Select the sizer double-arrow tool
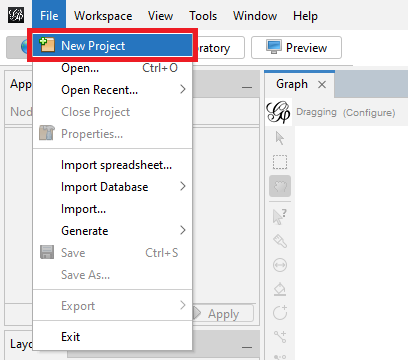 point(280,265)
